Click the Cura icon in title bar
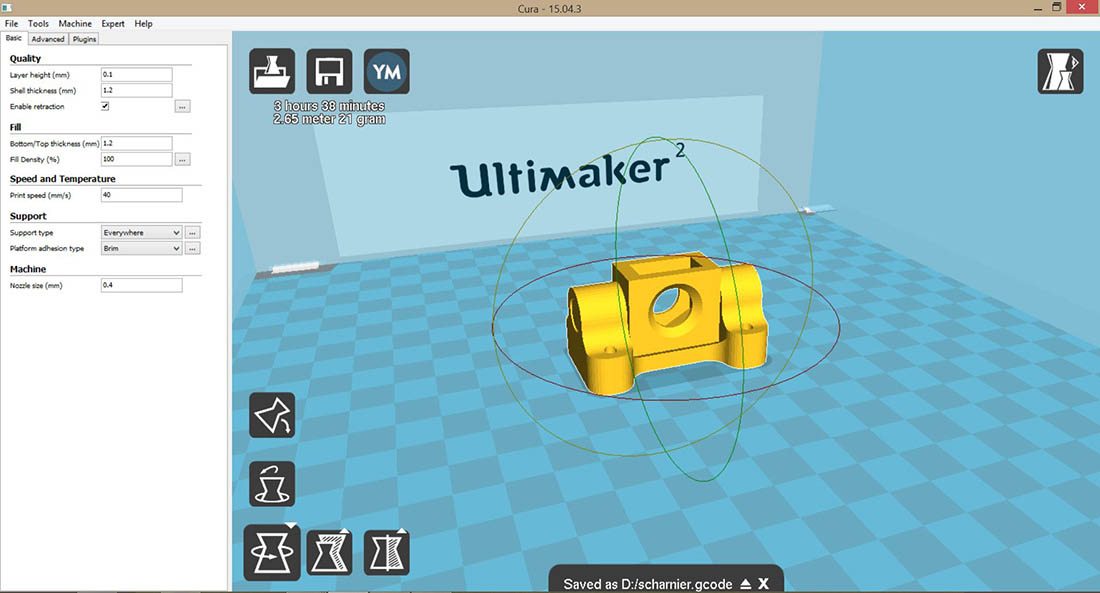 point(6,8)
